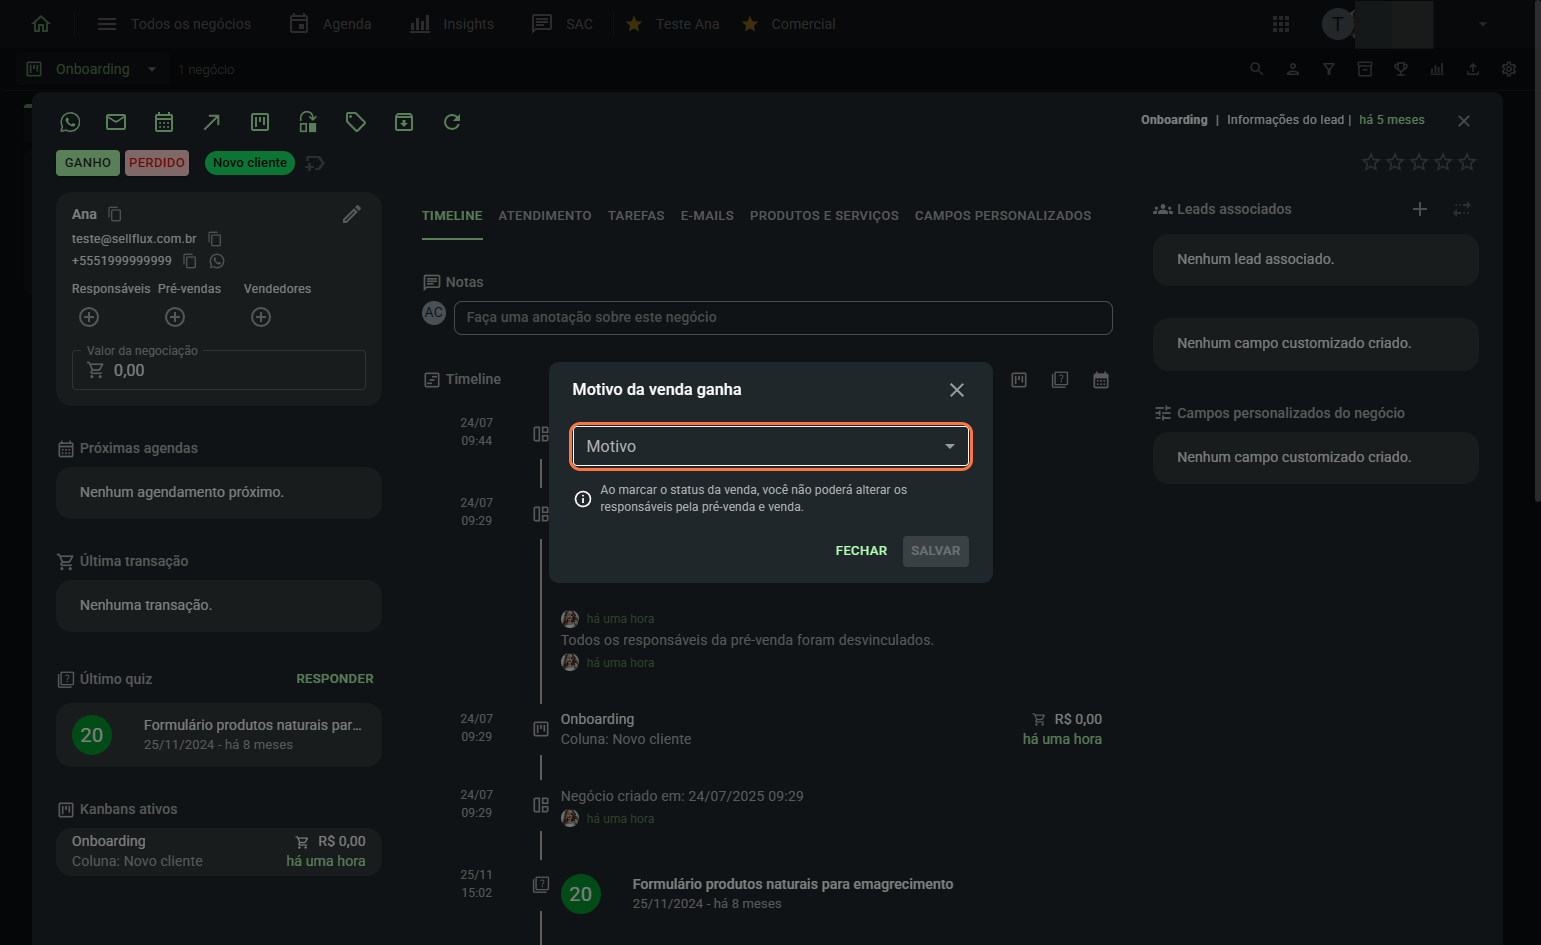Open the user account dropdown arrow
Screen dimensions: 1541x945
pos(1483,24)
